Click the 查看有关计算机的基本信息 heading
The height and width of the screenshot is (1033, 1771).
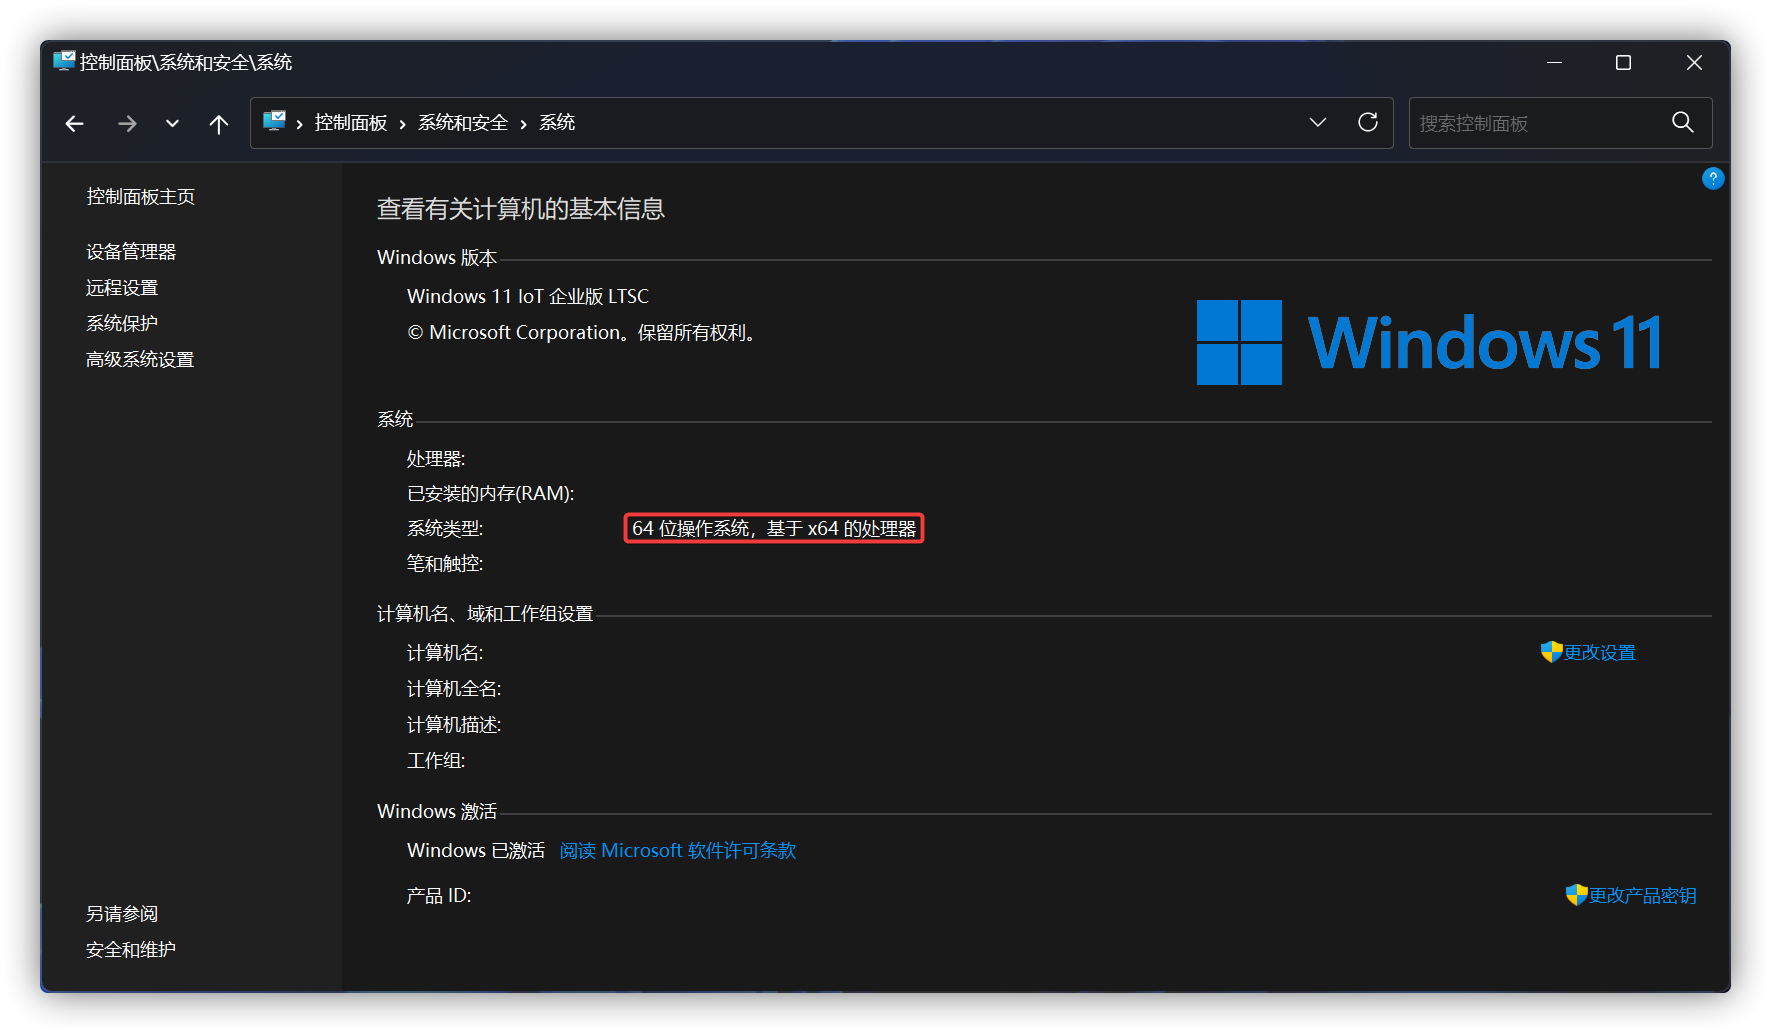pos(521,209)
